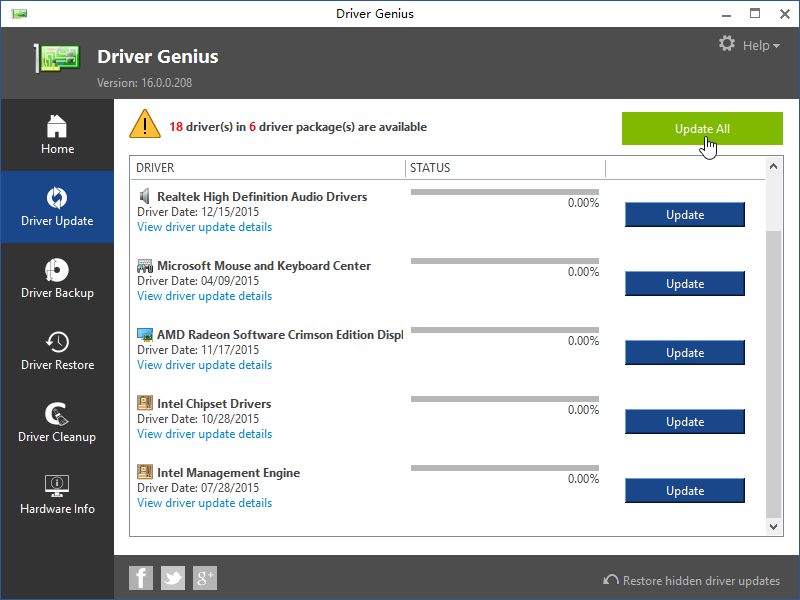Click the Realtek driver progress bar
The width and height of the screenshot is (800, 600).
(x=506, y=191)
